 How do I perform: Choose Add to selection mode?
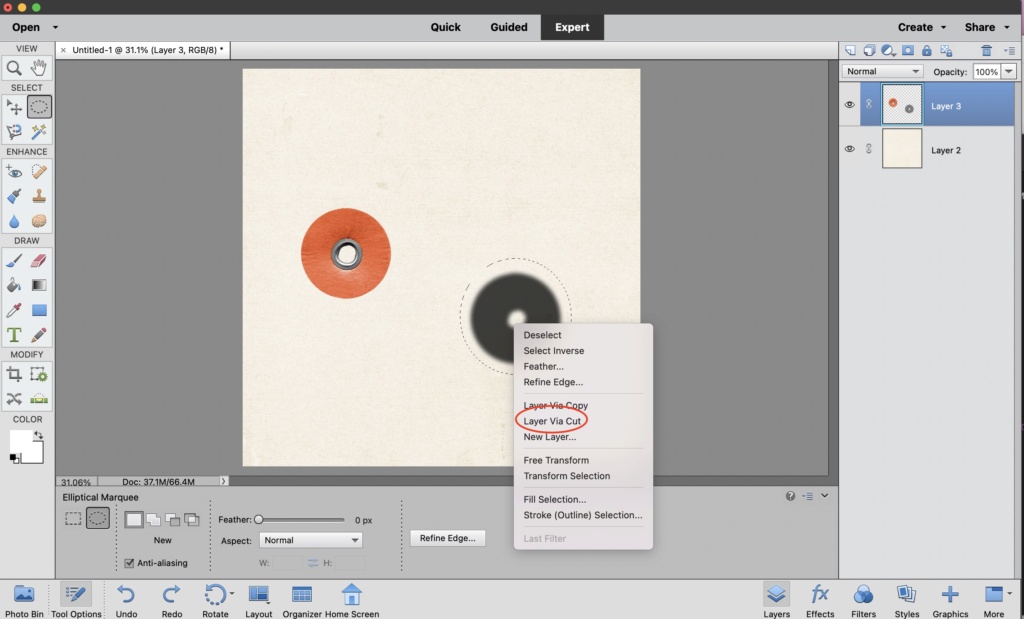(x=153, y=520)
